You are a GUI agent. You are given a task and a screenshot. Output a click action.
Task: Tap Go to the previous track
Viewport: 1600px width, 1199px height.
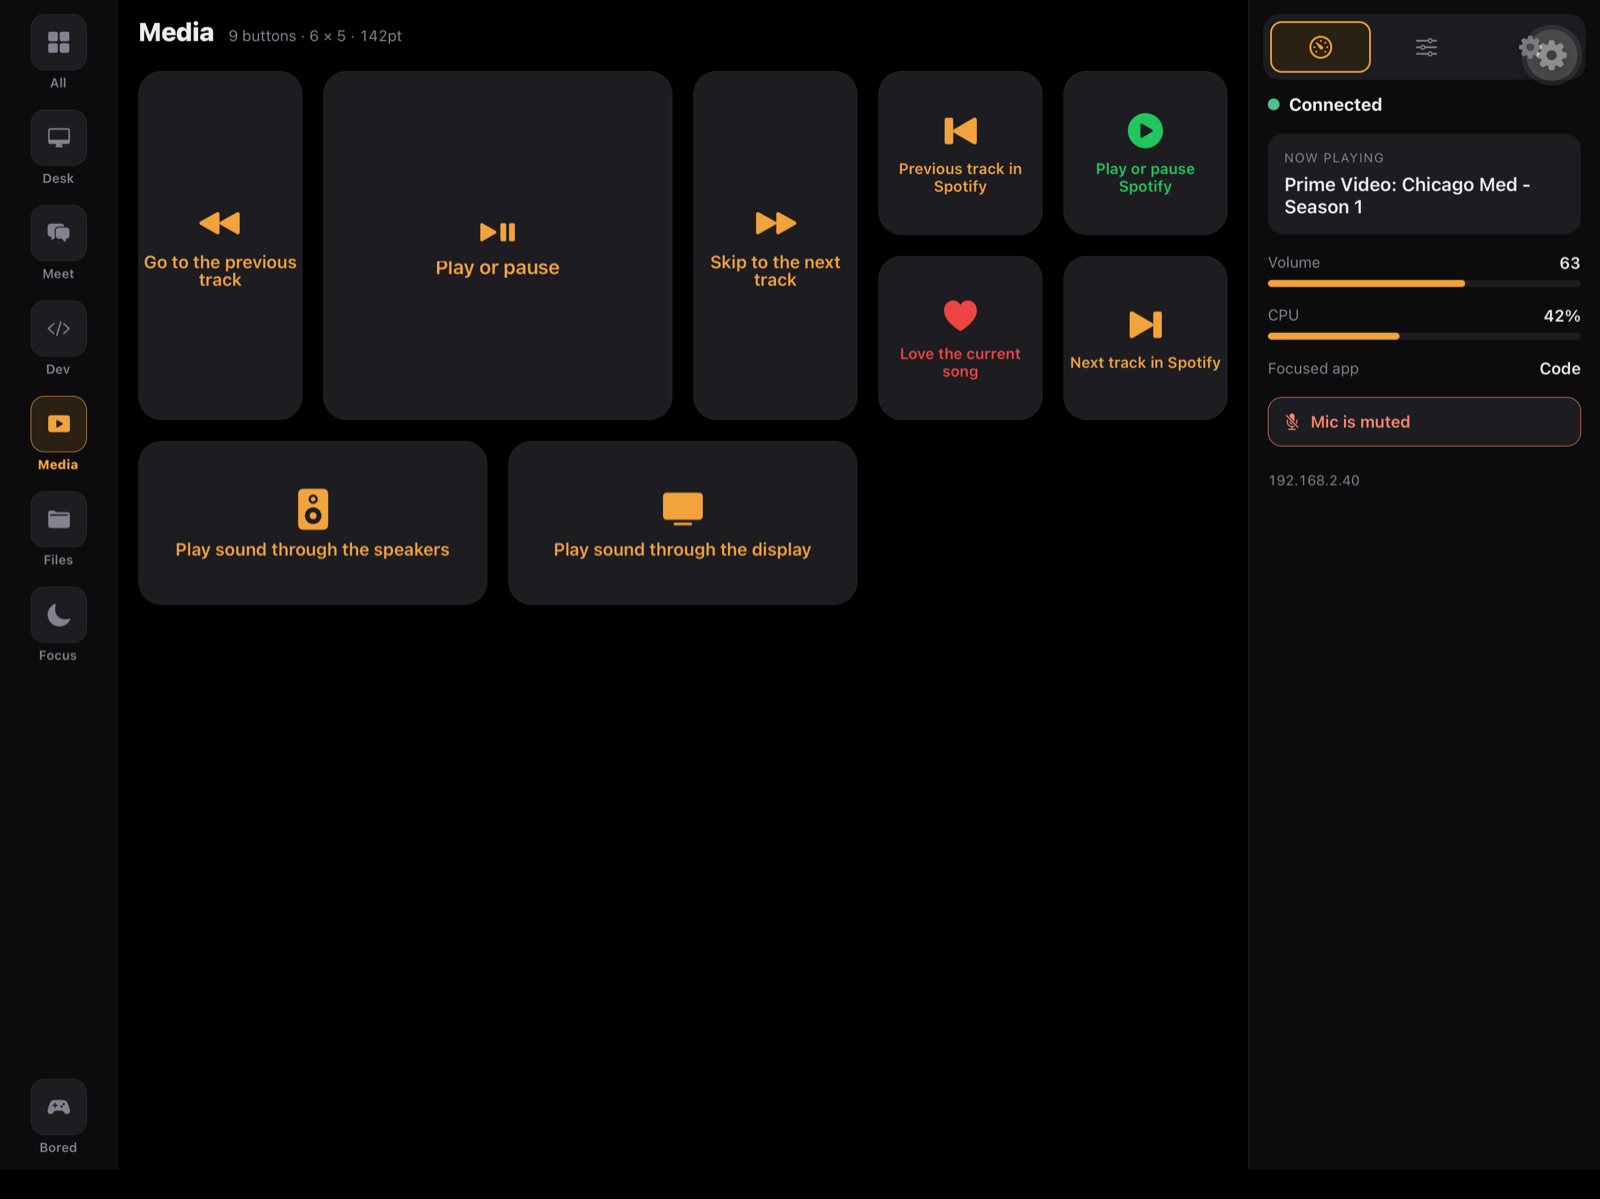point(220,245)
